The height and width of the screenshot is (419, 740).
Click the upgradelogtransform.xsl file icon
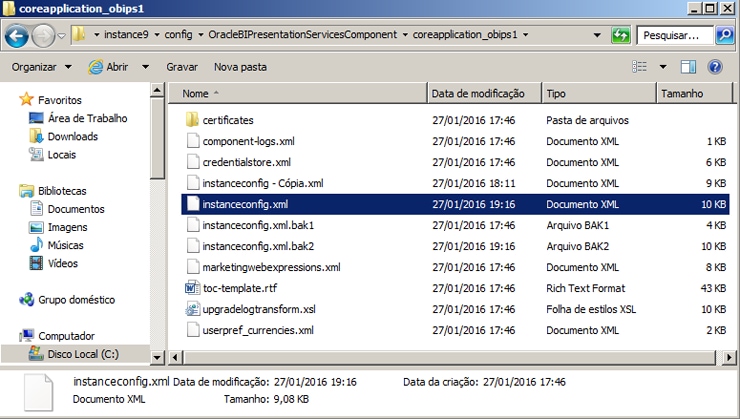[x=192, y=309]
